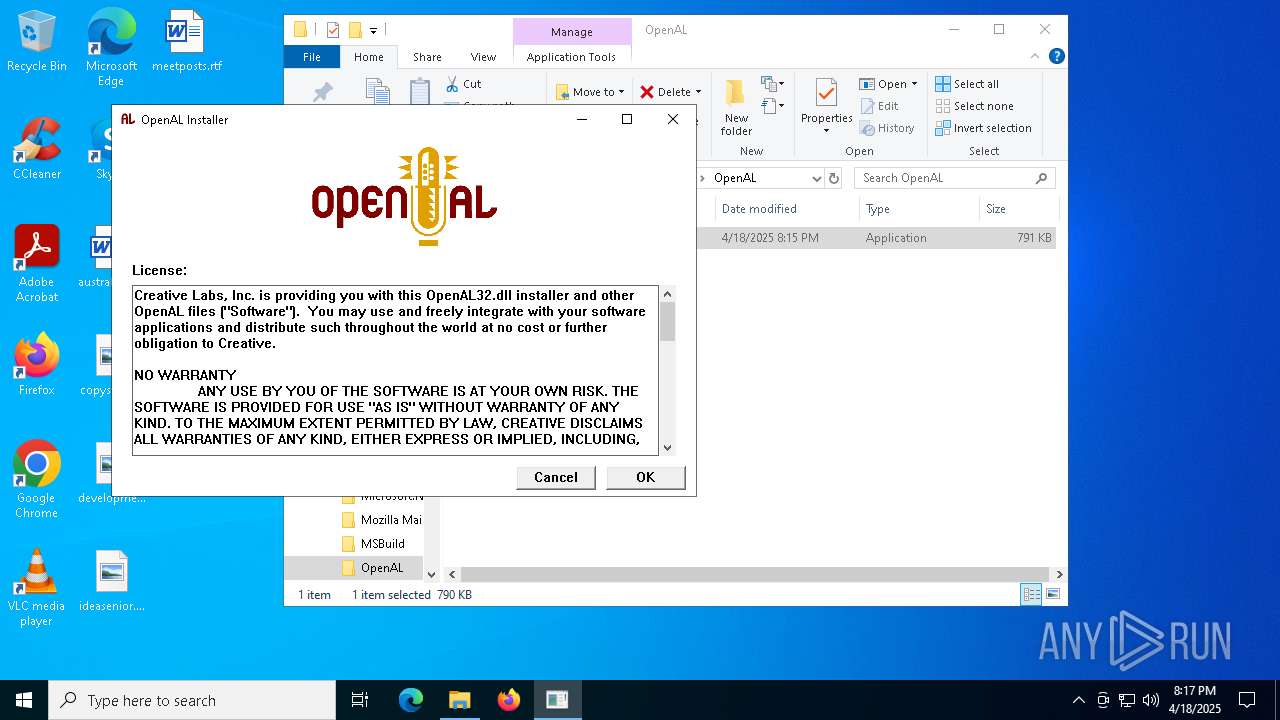Open the Mozilla Mai folder in tree

click(x=381, y=520)
